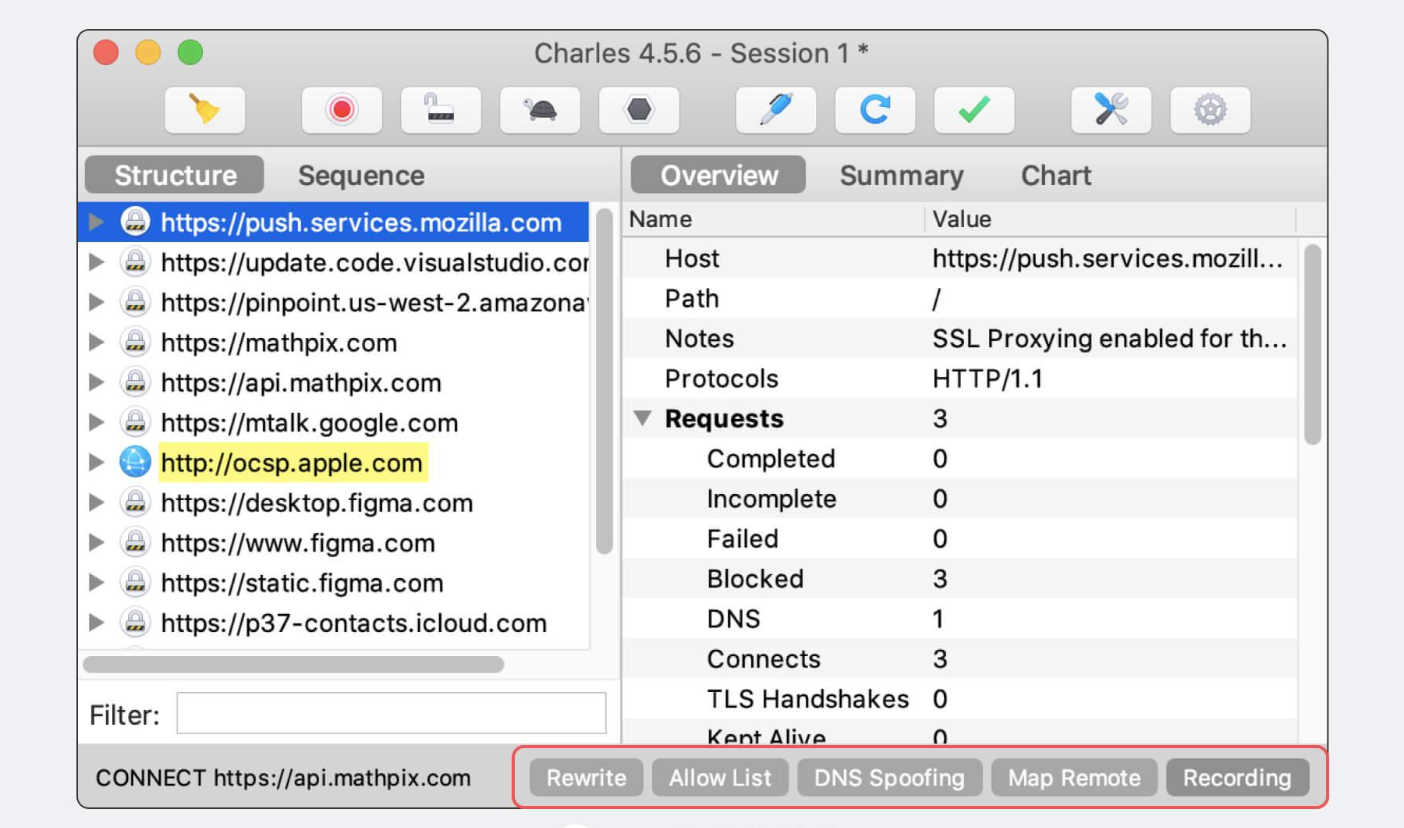Collapse the Requests section in Overview
Viewport: 1404px width, 828px height.
643,419
